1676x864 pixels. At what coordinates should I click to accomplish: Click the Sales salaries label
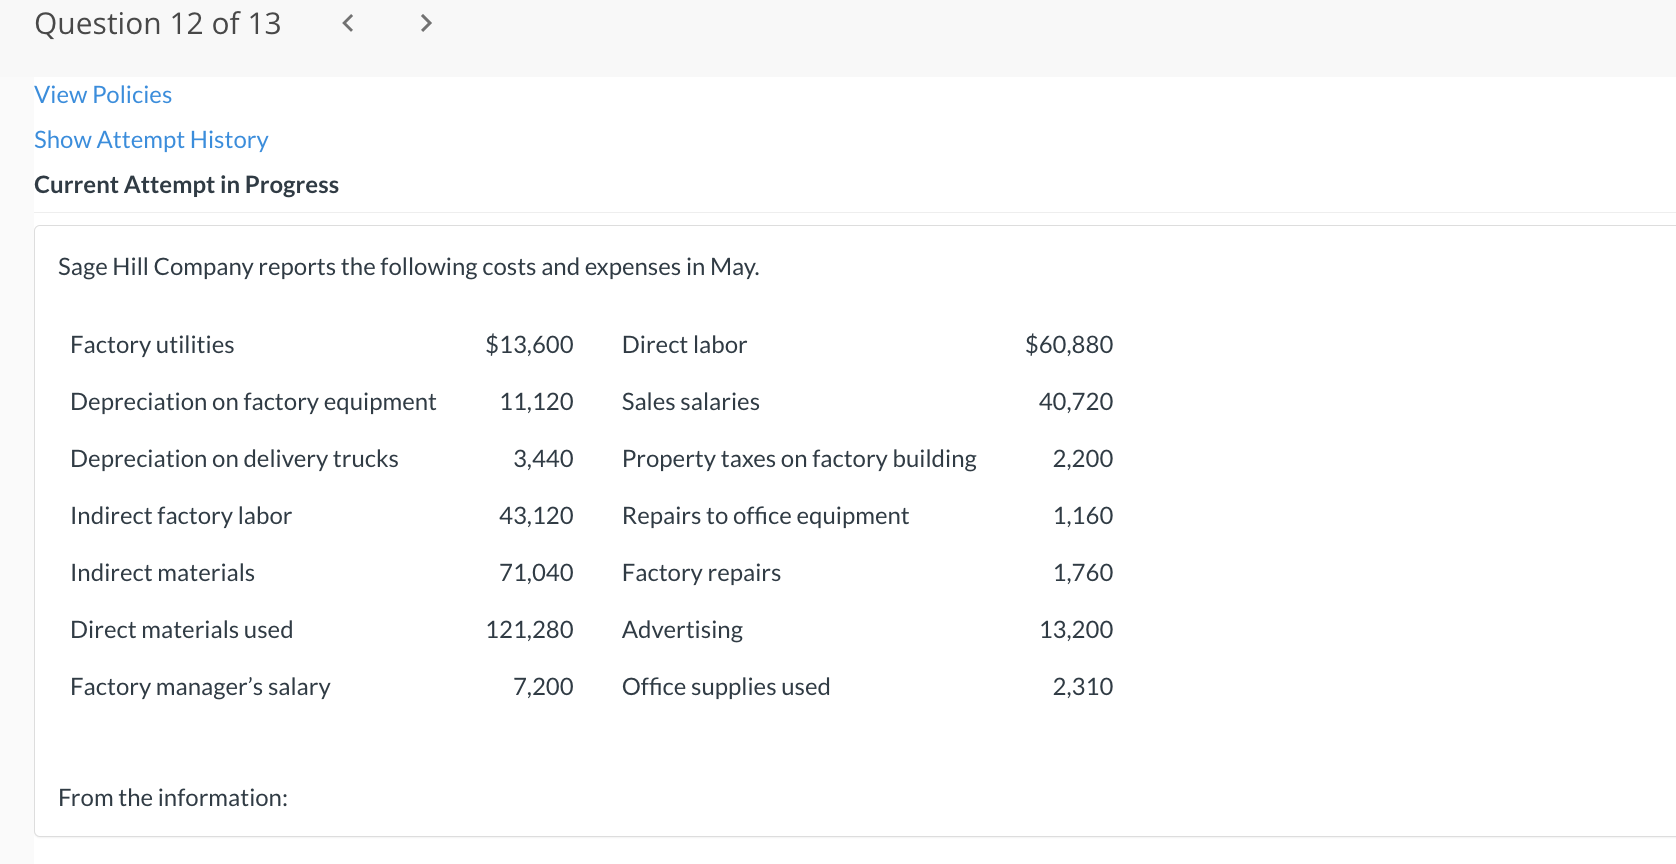click(x=690, y=402)
